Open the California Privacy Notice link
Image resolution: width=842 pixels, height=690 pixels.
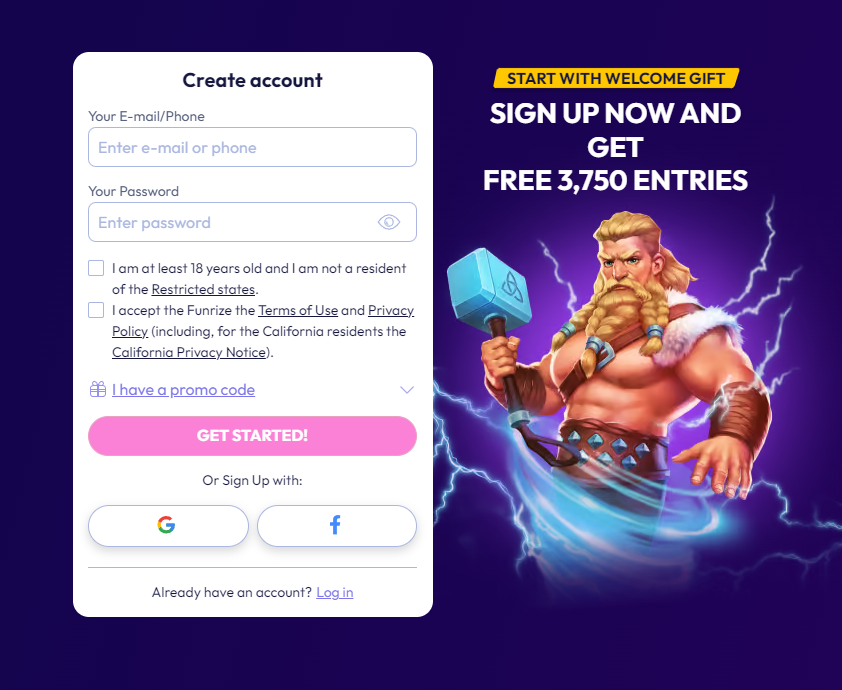click(189, 352)
